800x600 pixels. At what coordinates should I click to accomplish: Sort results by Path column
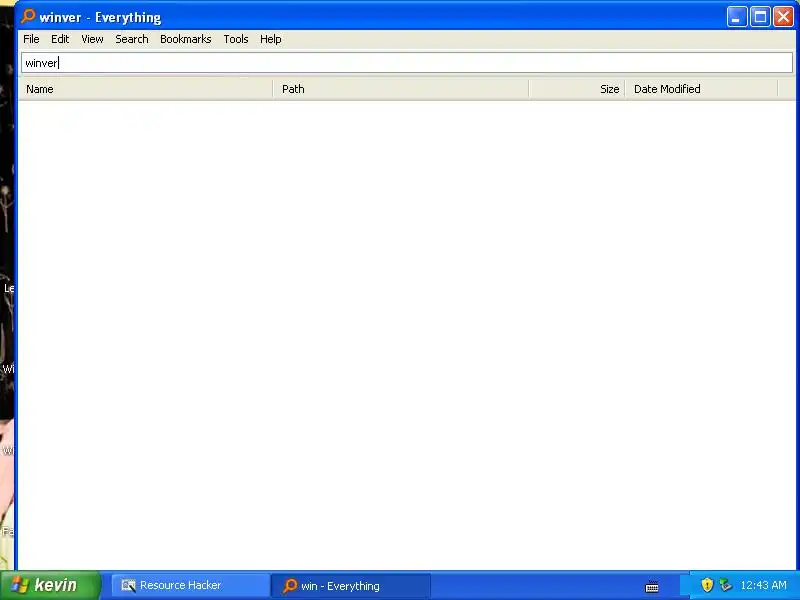(x=401, y=89)
